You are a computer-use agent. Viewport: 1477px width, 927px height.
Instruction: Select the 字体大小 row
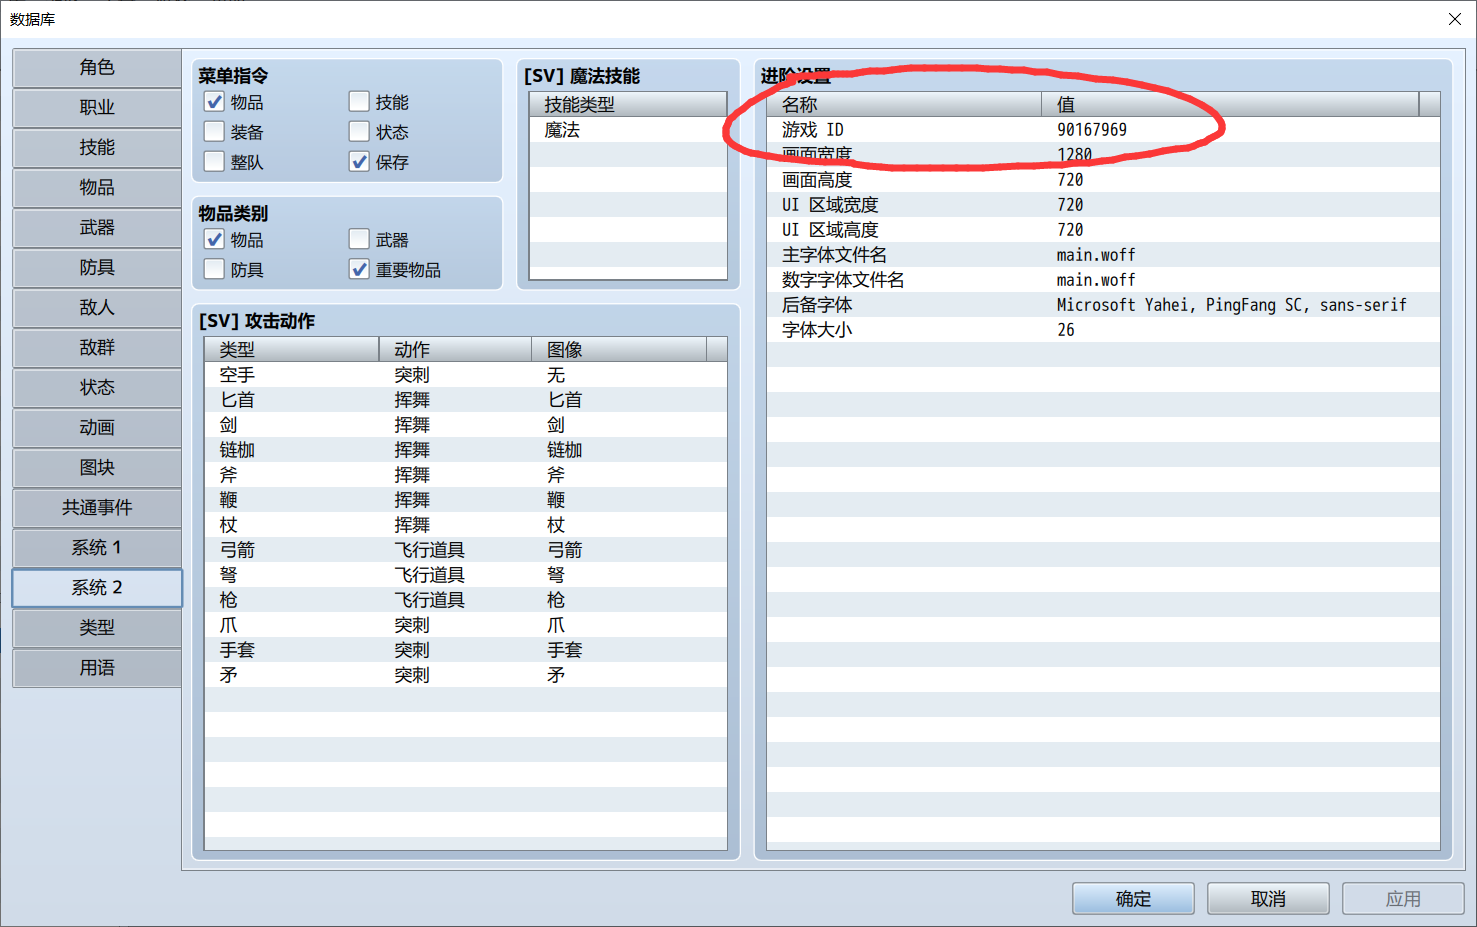coord(1103,330)
